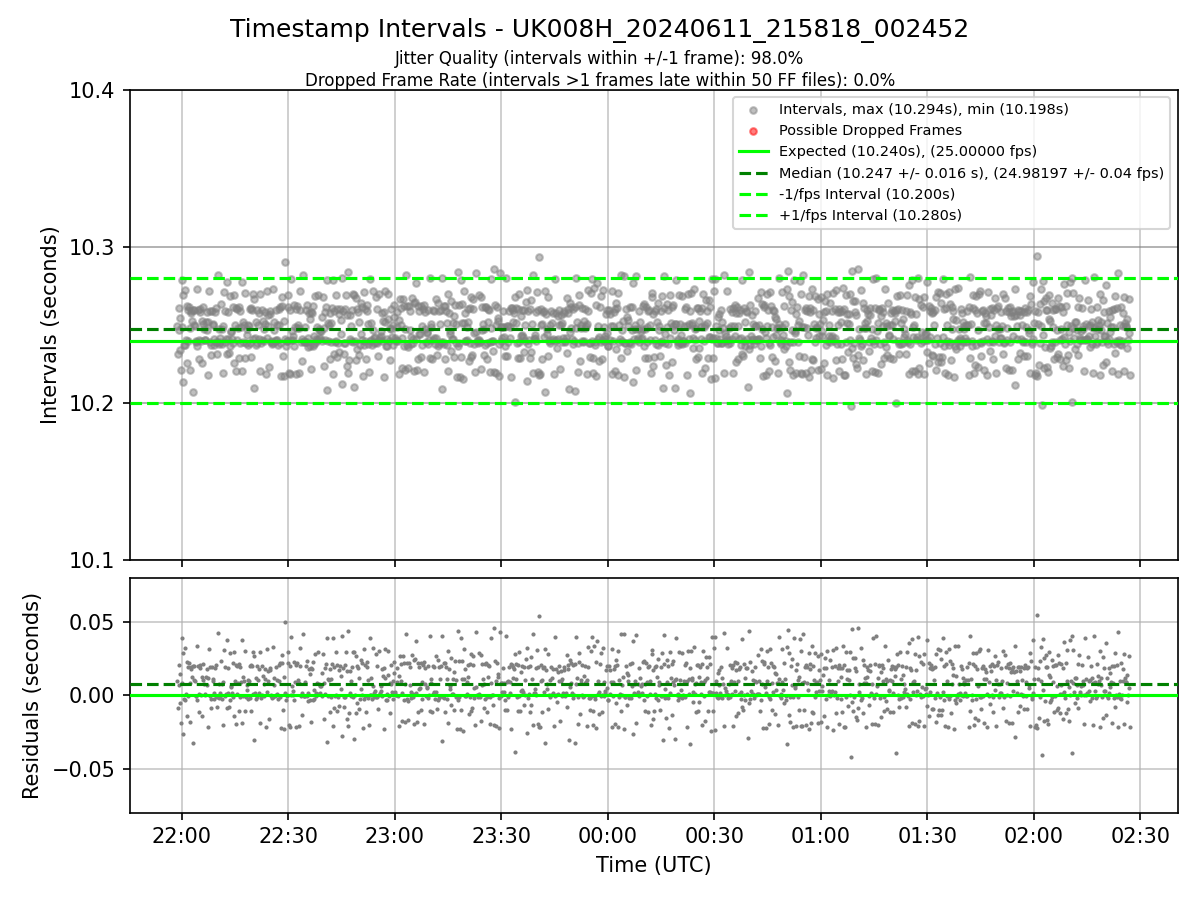
Task: Click the "Dropped Frame Rate" subtitle line
Action: [599, 80]
